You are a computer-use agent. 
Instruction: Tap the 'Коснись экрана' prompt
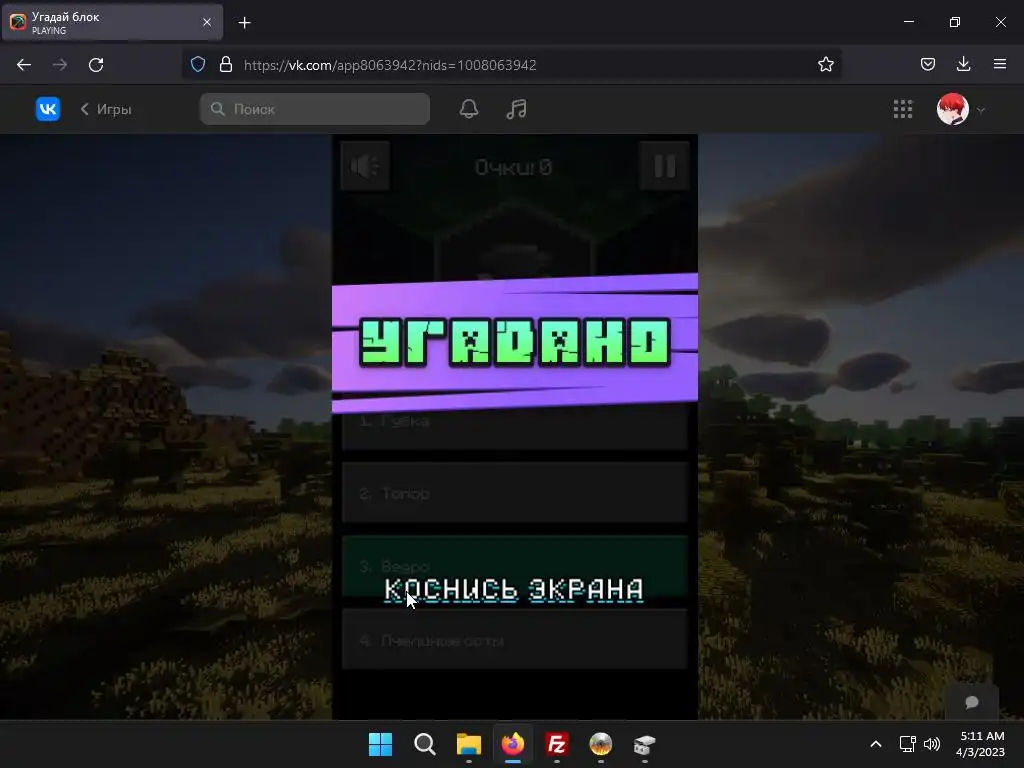tap(514, 589)
